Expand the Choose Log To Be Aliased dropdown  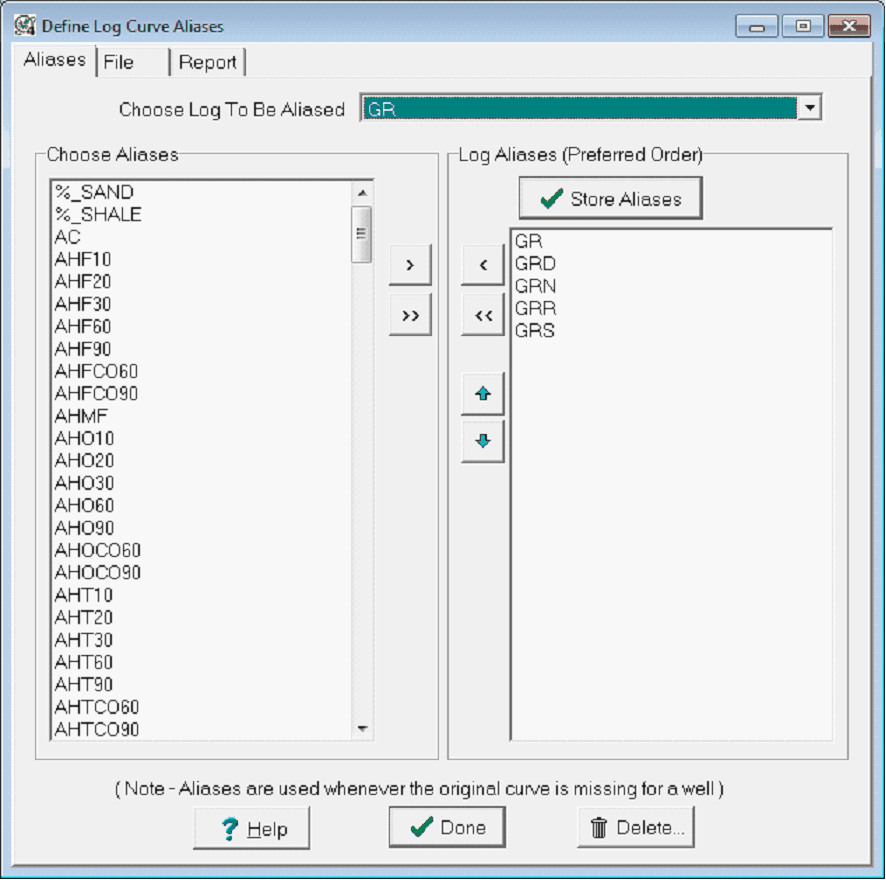coord(810,108)
